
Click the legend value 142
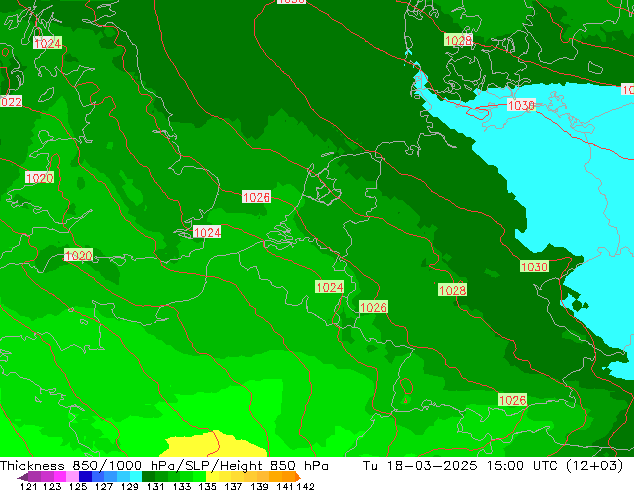coord(306,486)
